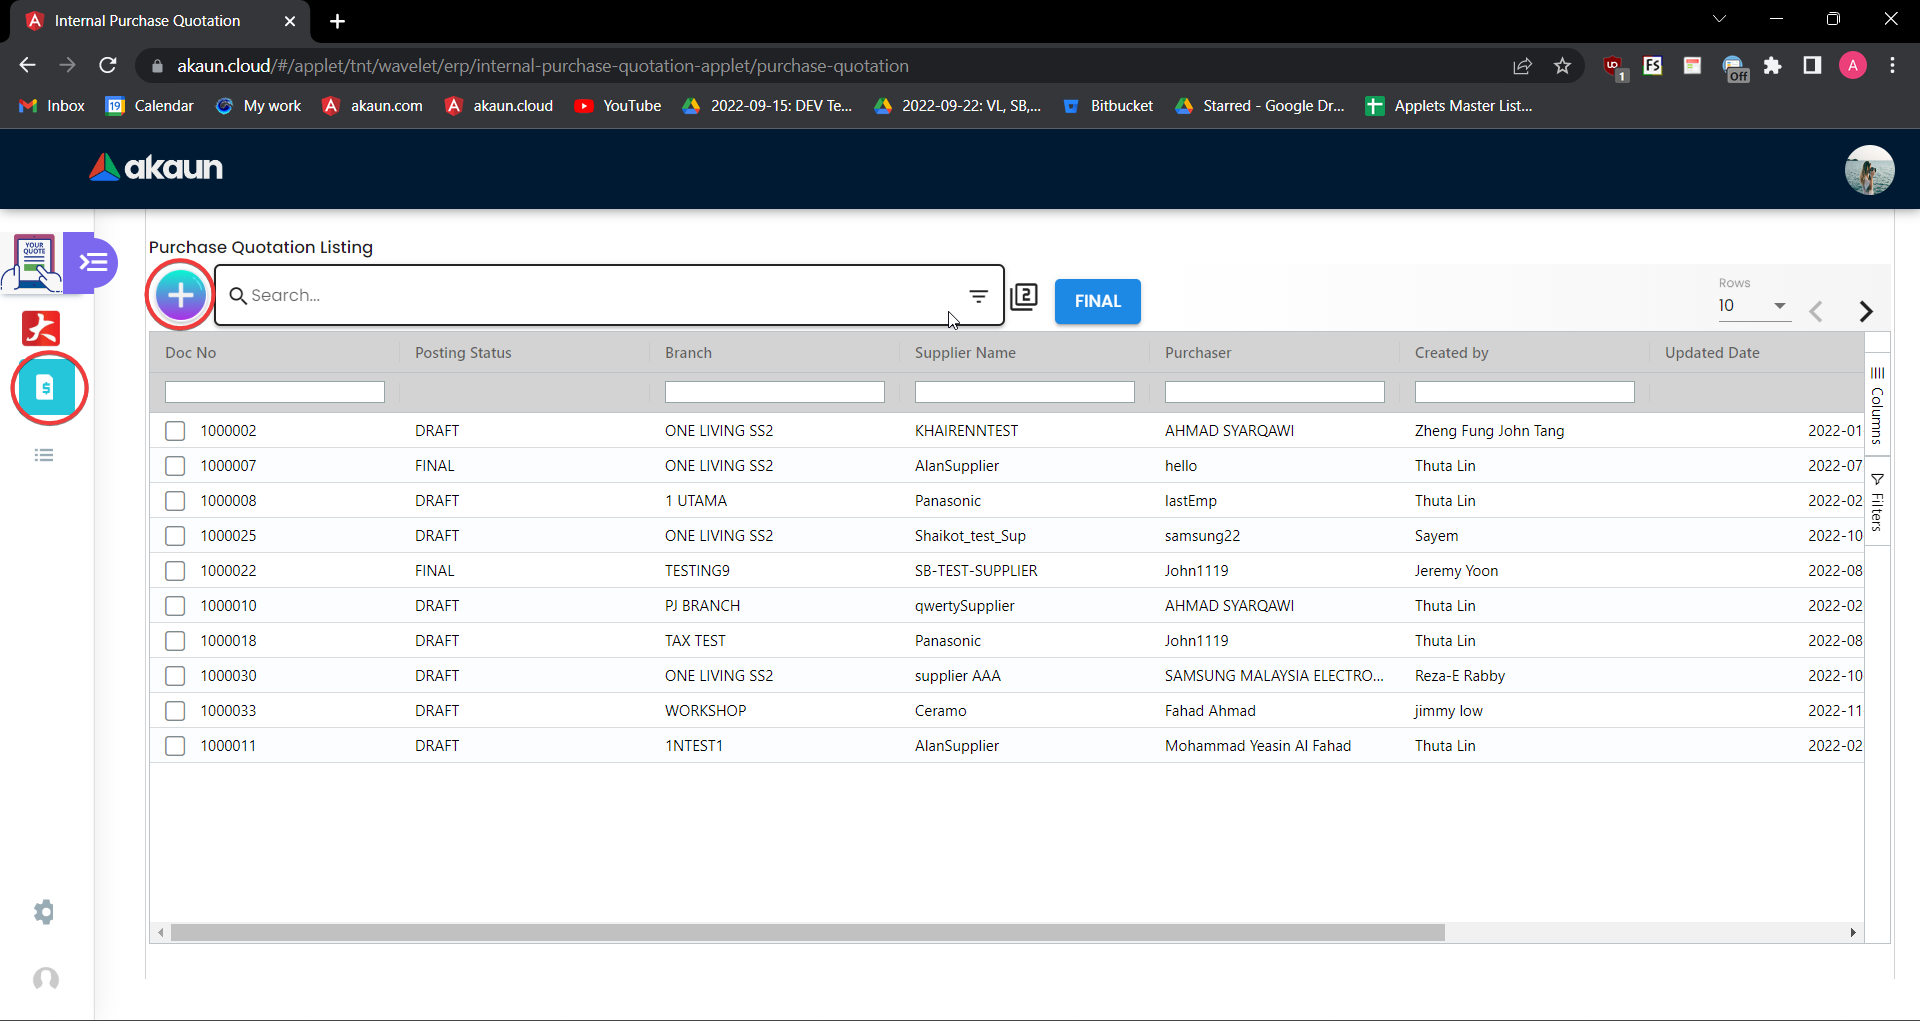Click the multi-select documents icon beside FINAL

tap(1024, 297)
